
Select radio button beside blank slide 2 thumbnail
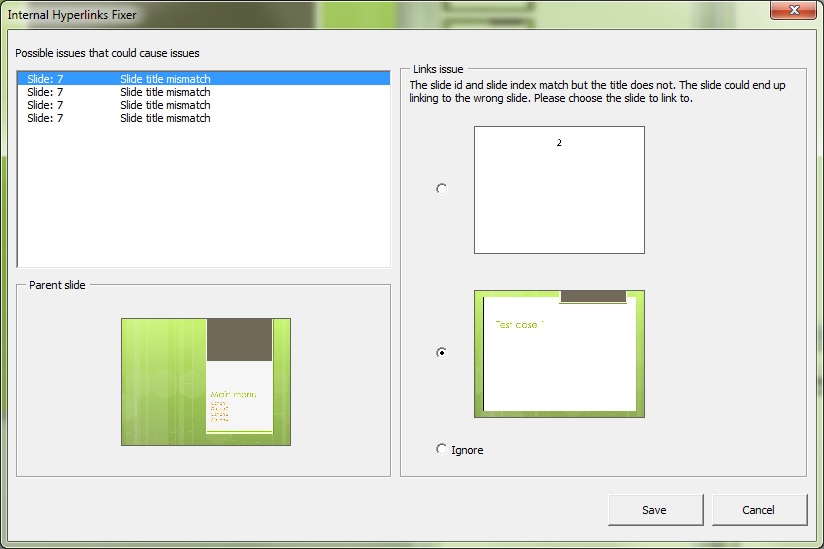point(441,189)
